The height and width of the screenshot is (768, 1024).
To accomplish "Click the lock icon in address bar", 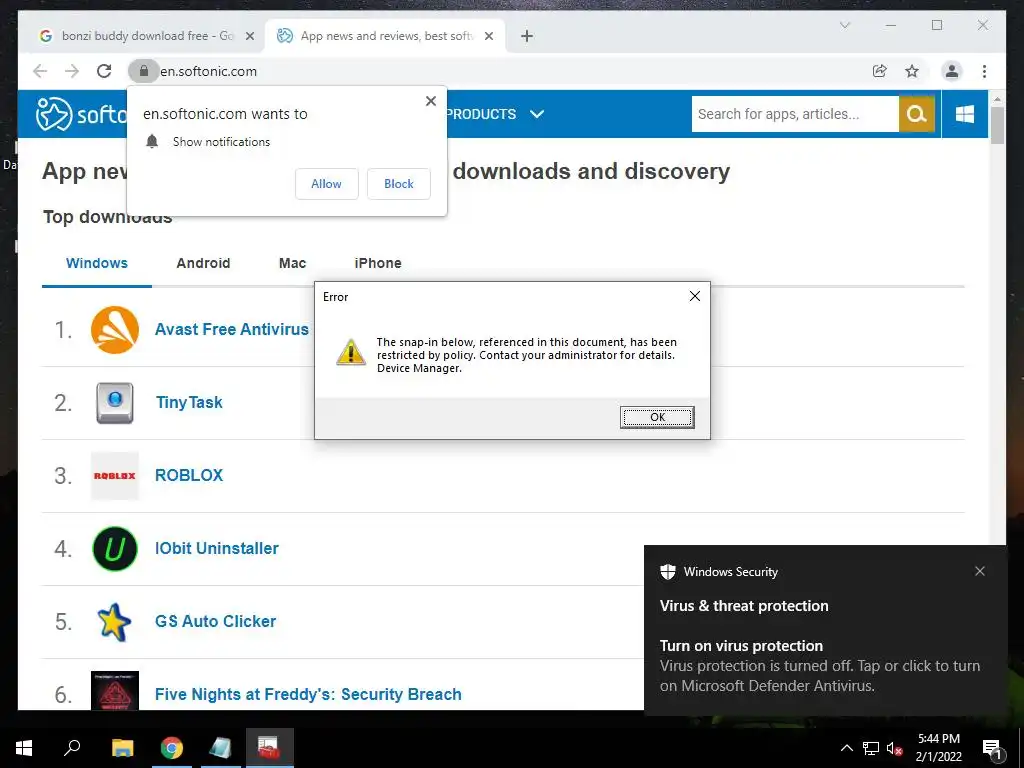I will click(144, 71).
